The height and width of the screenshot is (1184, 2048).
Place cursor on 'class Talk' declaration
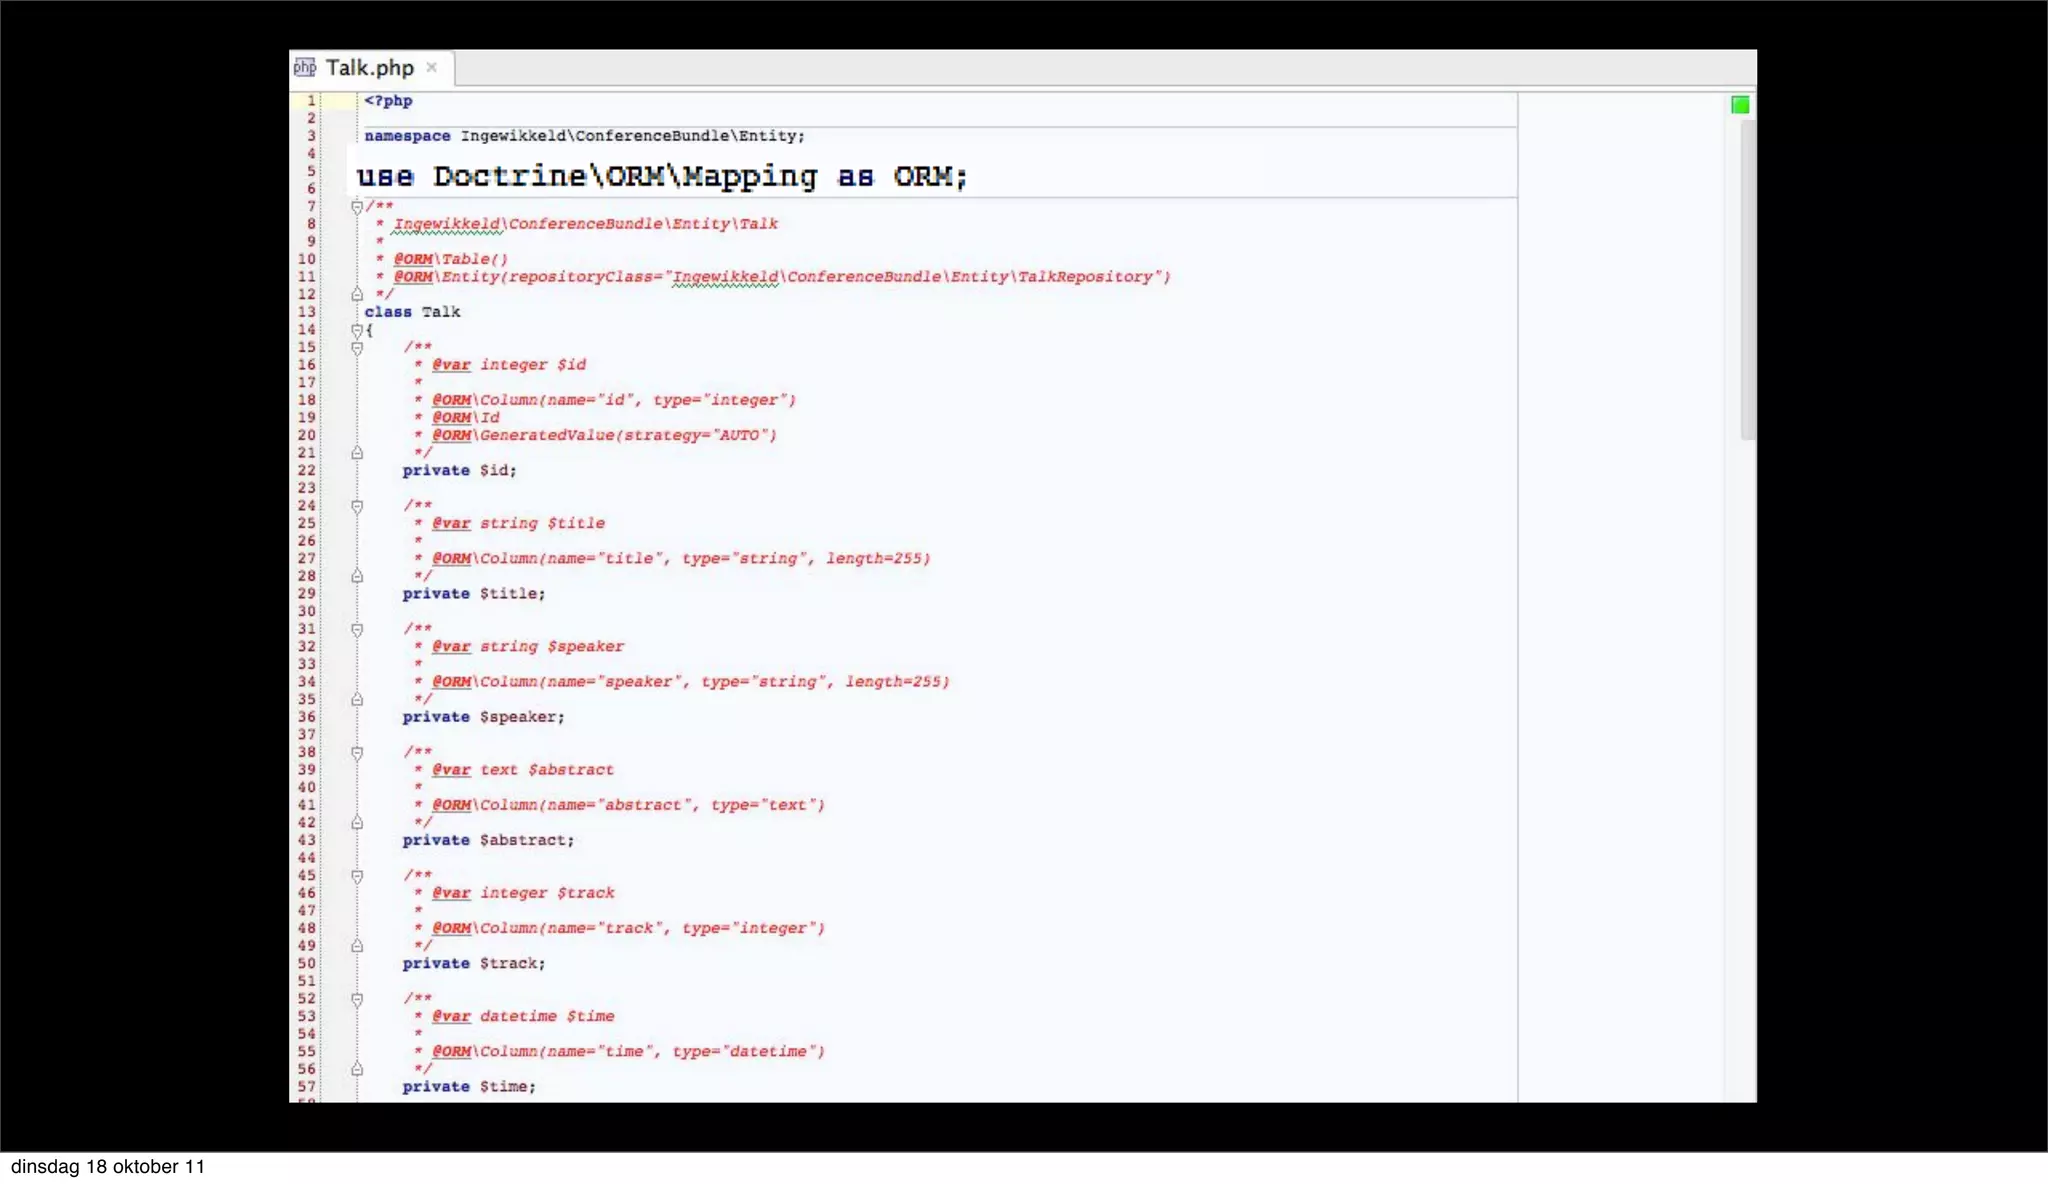[x=412, y=312]
